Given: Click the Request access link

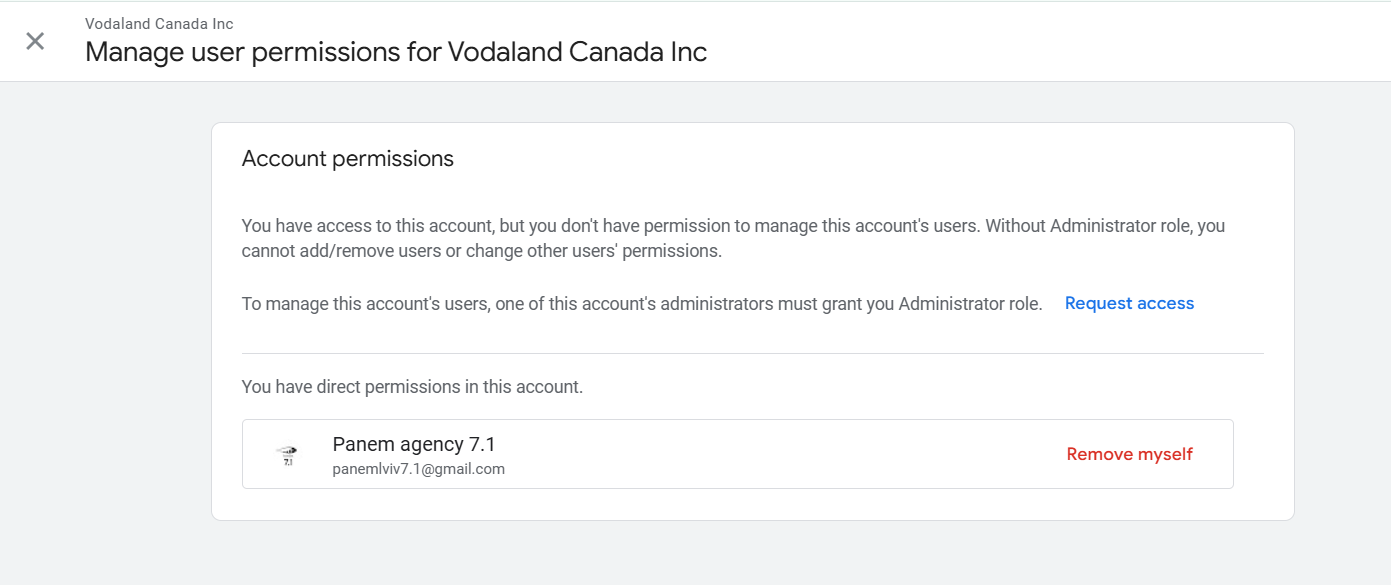Looking at the screenshot, I should 1129,303.
